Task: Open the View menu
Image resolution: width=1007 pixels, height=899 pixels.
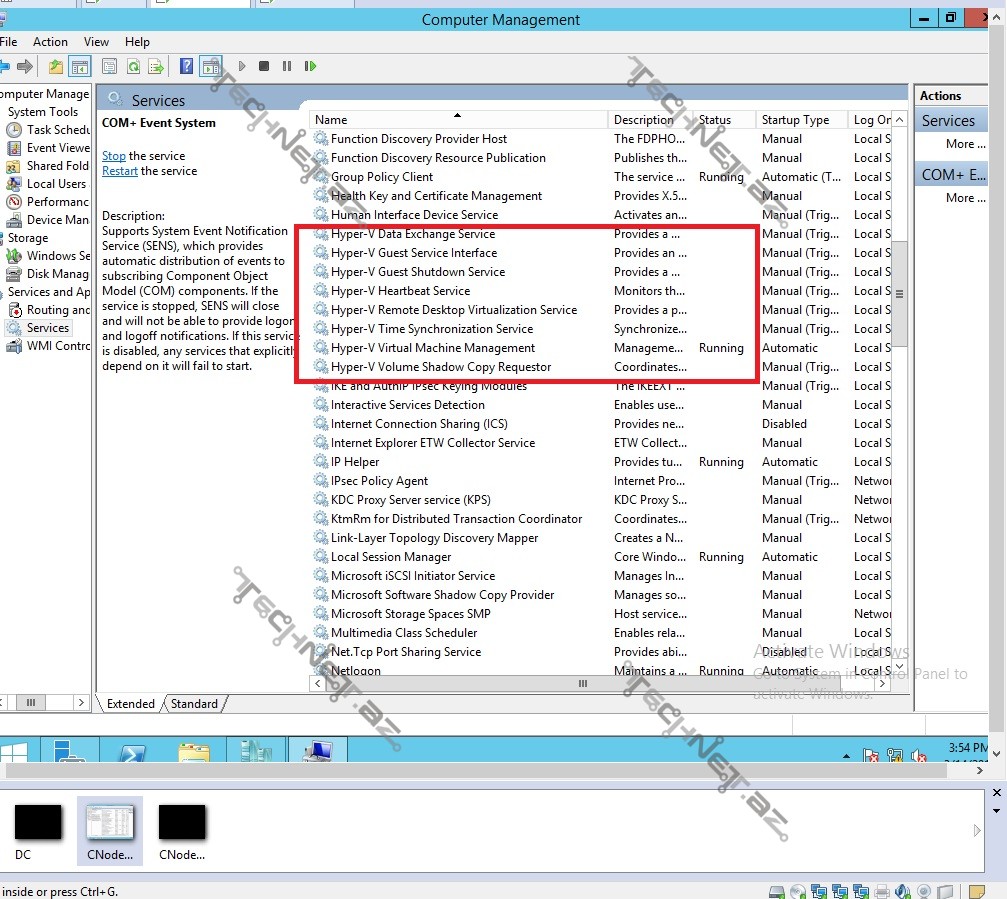Action: [x=97, y=42]
